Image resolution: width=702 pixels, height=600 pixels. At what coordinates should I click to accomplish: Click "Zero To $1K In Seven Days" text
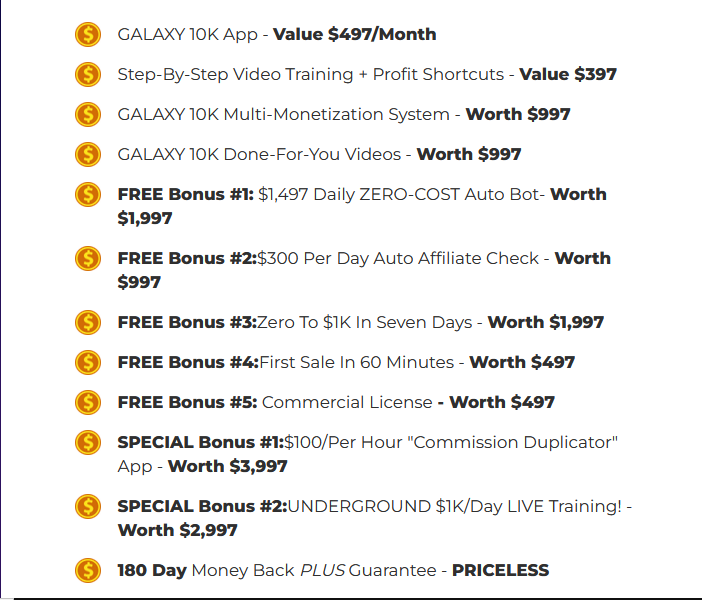(364, 322)
